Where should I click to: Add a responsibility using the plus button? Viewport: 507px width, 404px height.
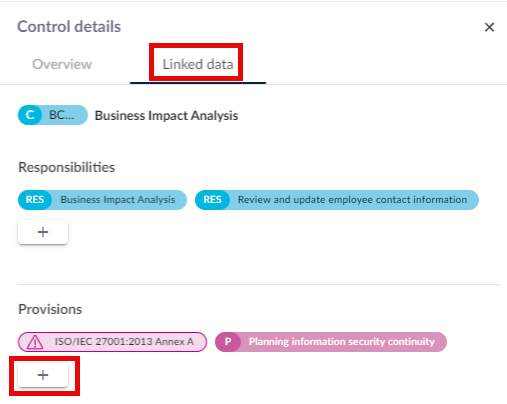43,232
